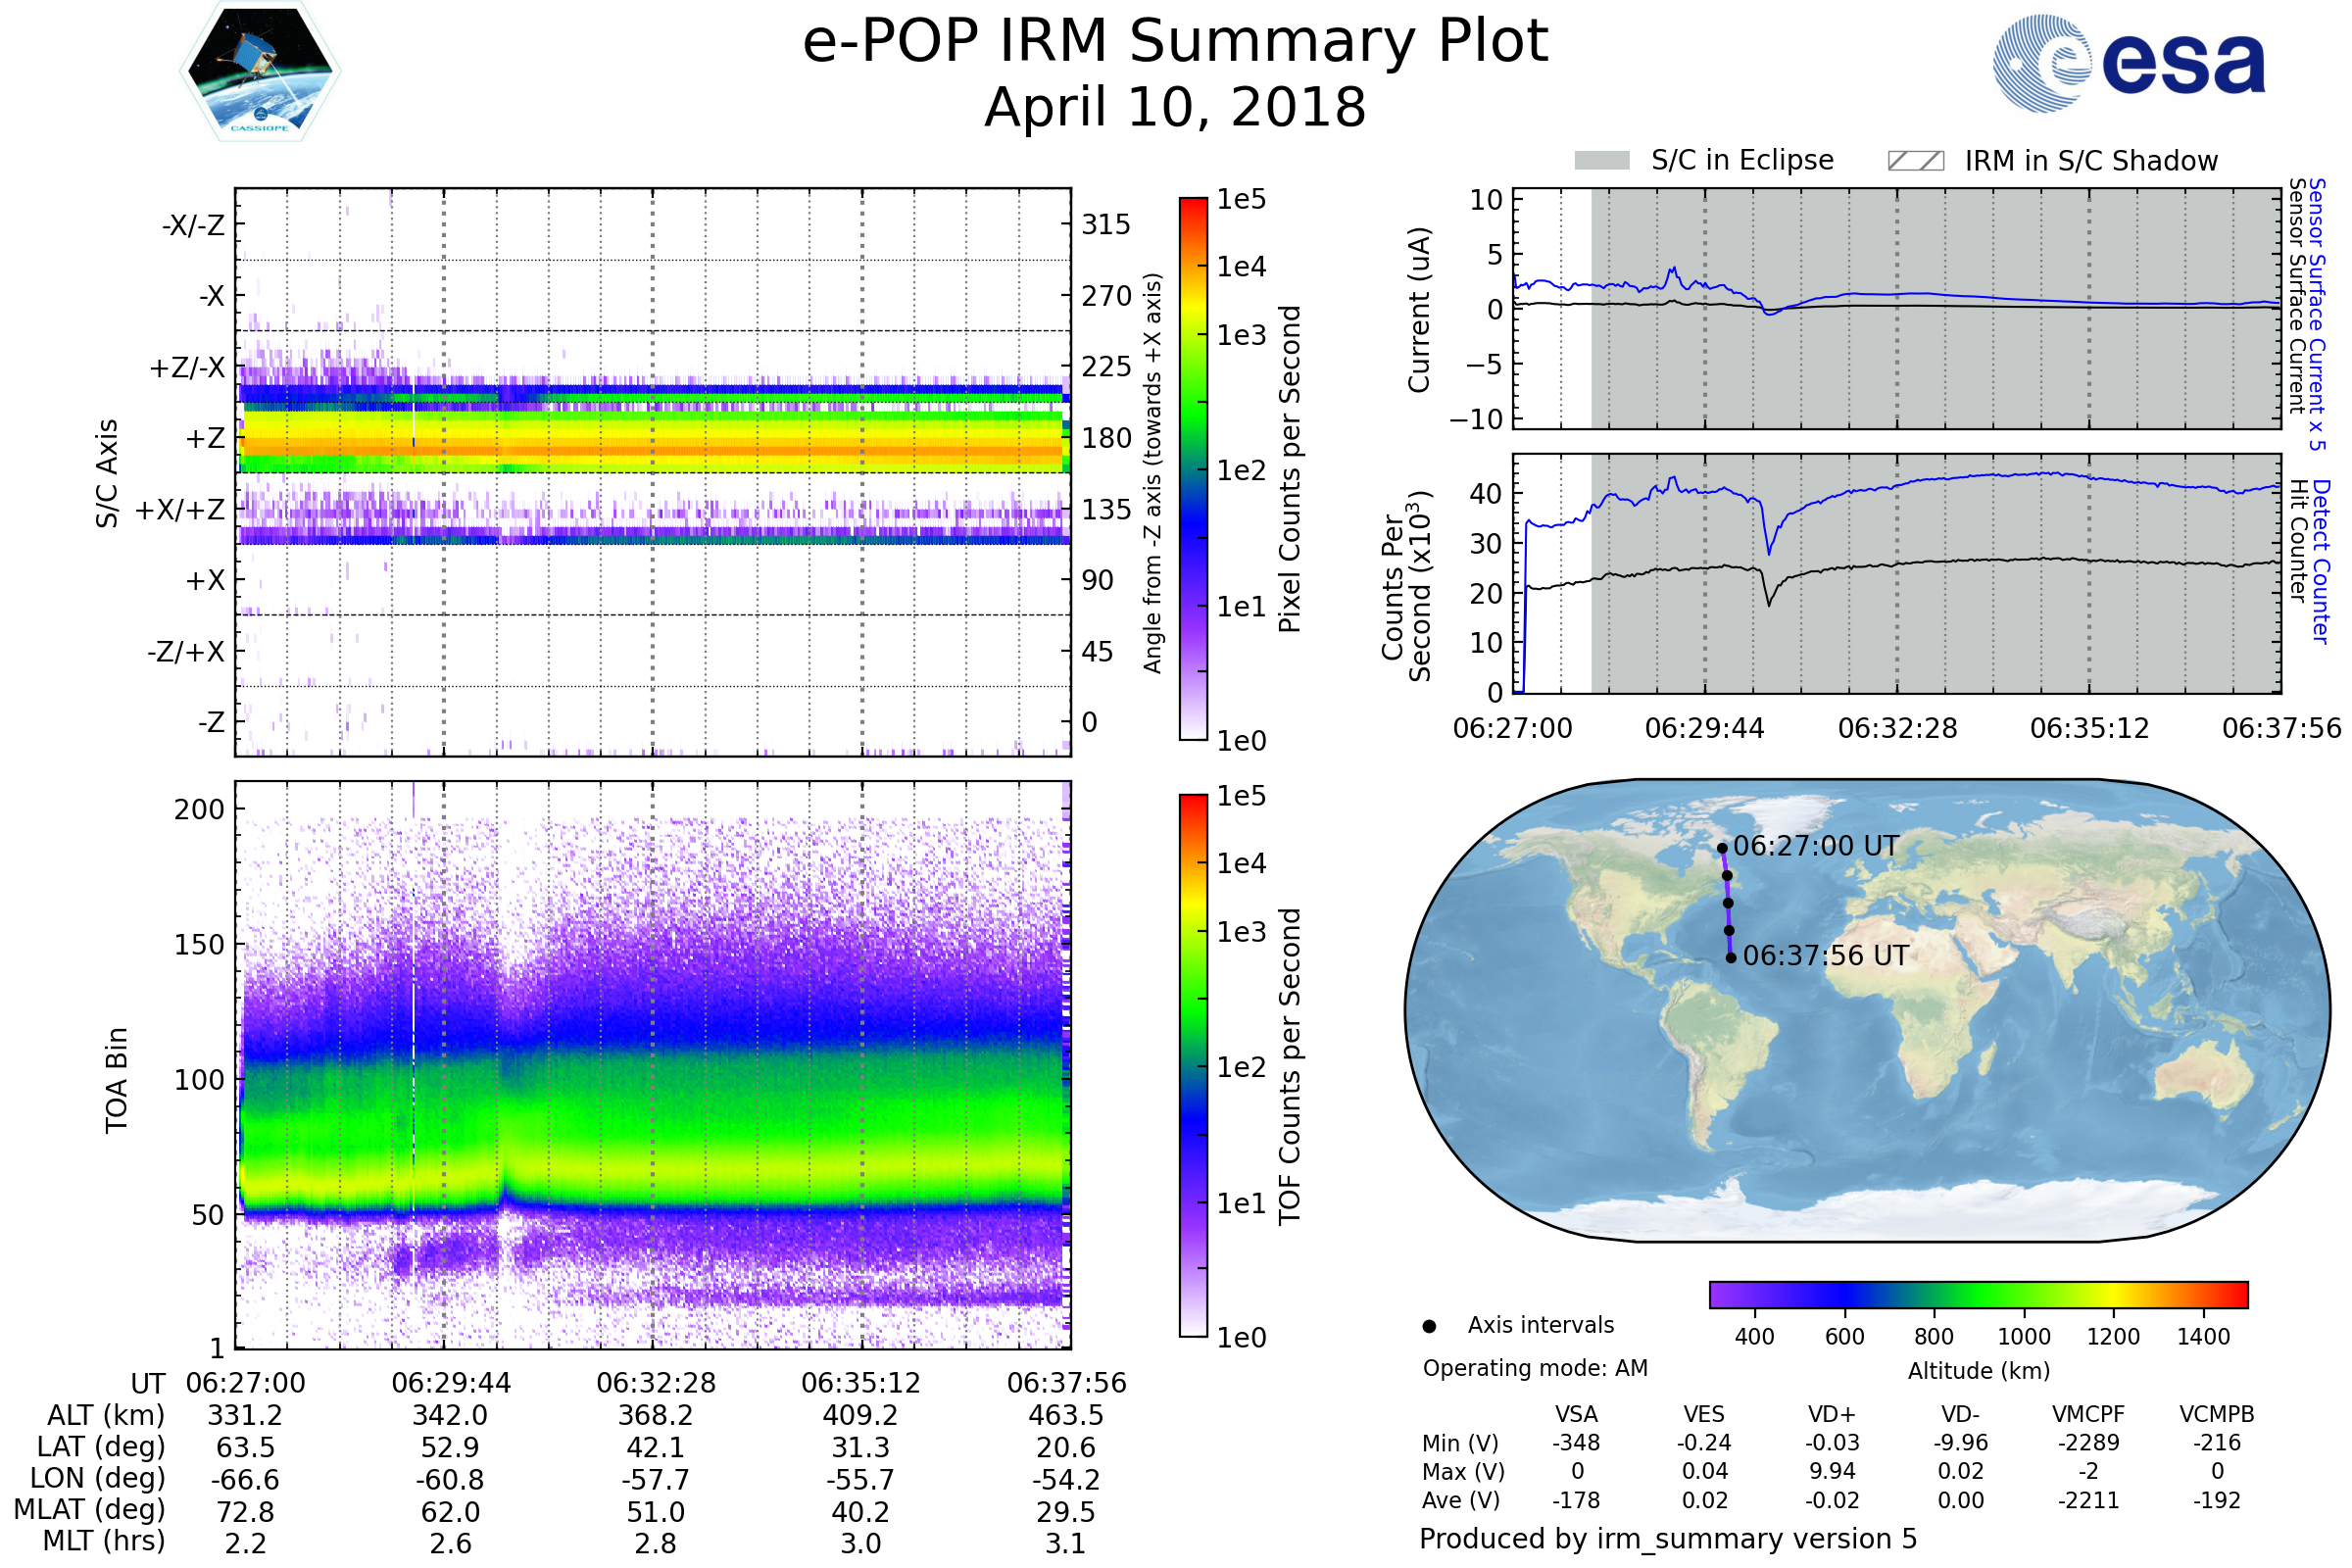Click the gray S/C in Eclipse legend swatch
The width and height of the screenshot is (2352, 1568).
(x=1602, y=161)
